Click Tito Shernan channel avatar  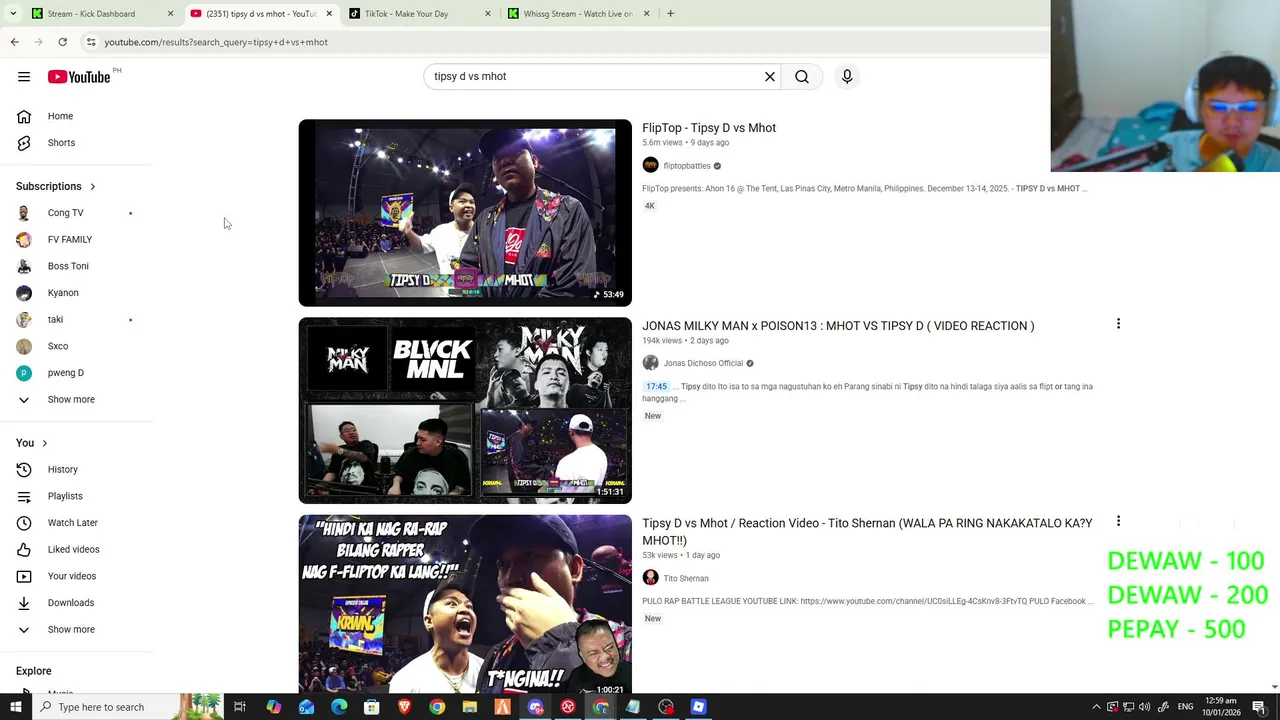click(x=650, y=578)
